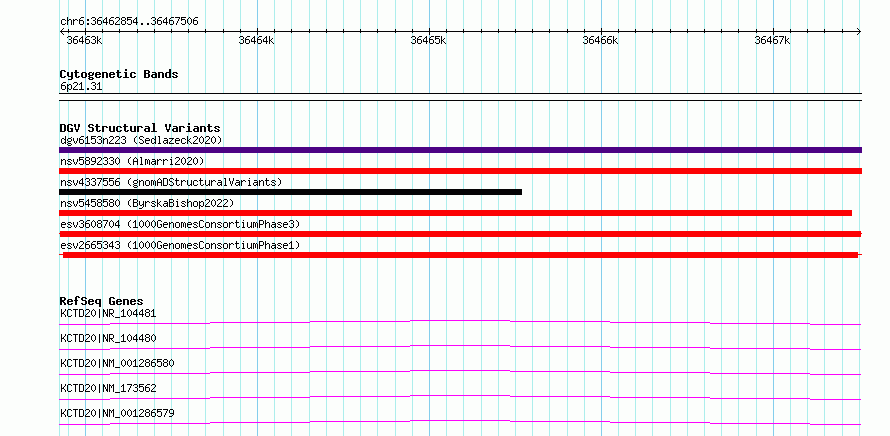Click the 36465k ruler position label
The height and width of the screenshot is (436, 890).
pos(428,40)
